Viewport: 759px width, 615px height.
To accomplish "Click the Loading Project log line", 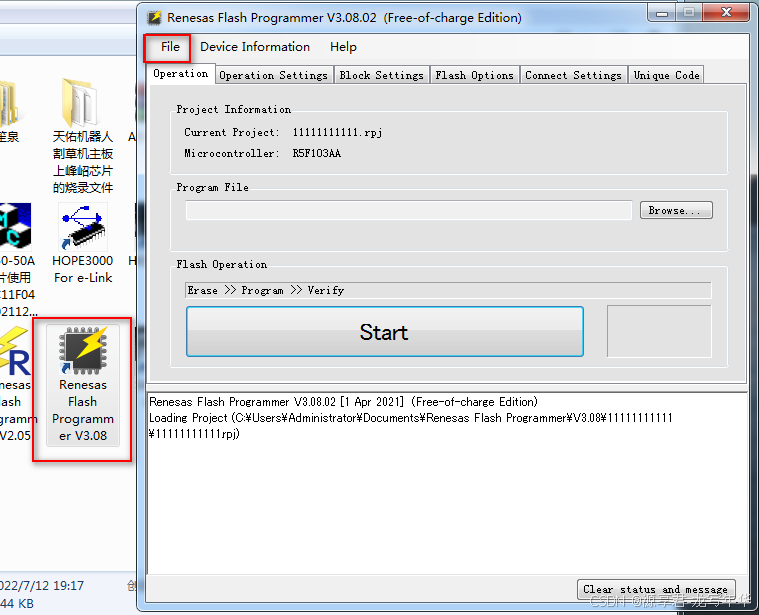I will click(x=410, y=425).
